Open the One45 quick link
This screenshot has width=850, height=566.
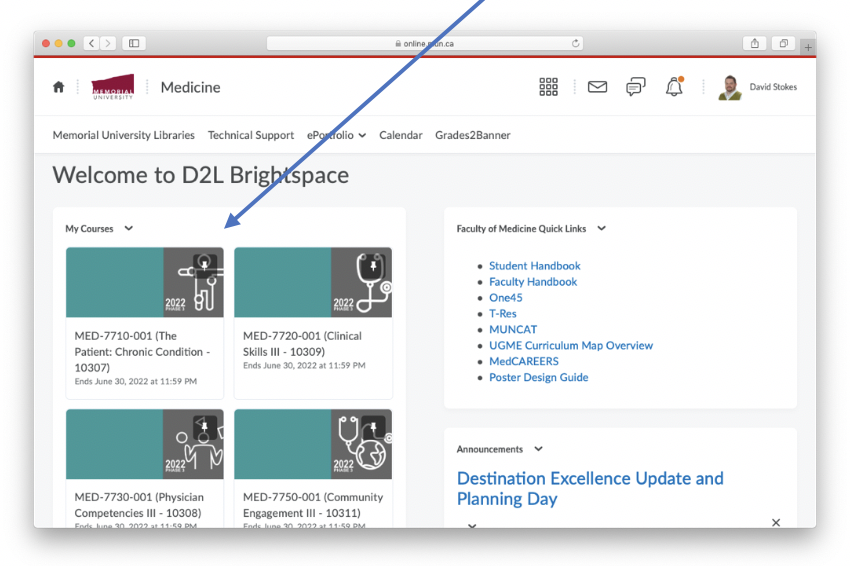tap(506, 298)
